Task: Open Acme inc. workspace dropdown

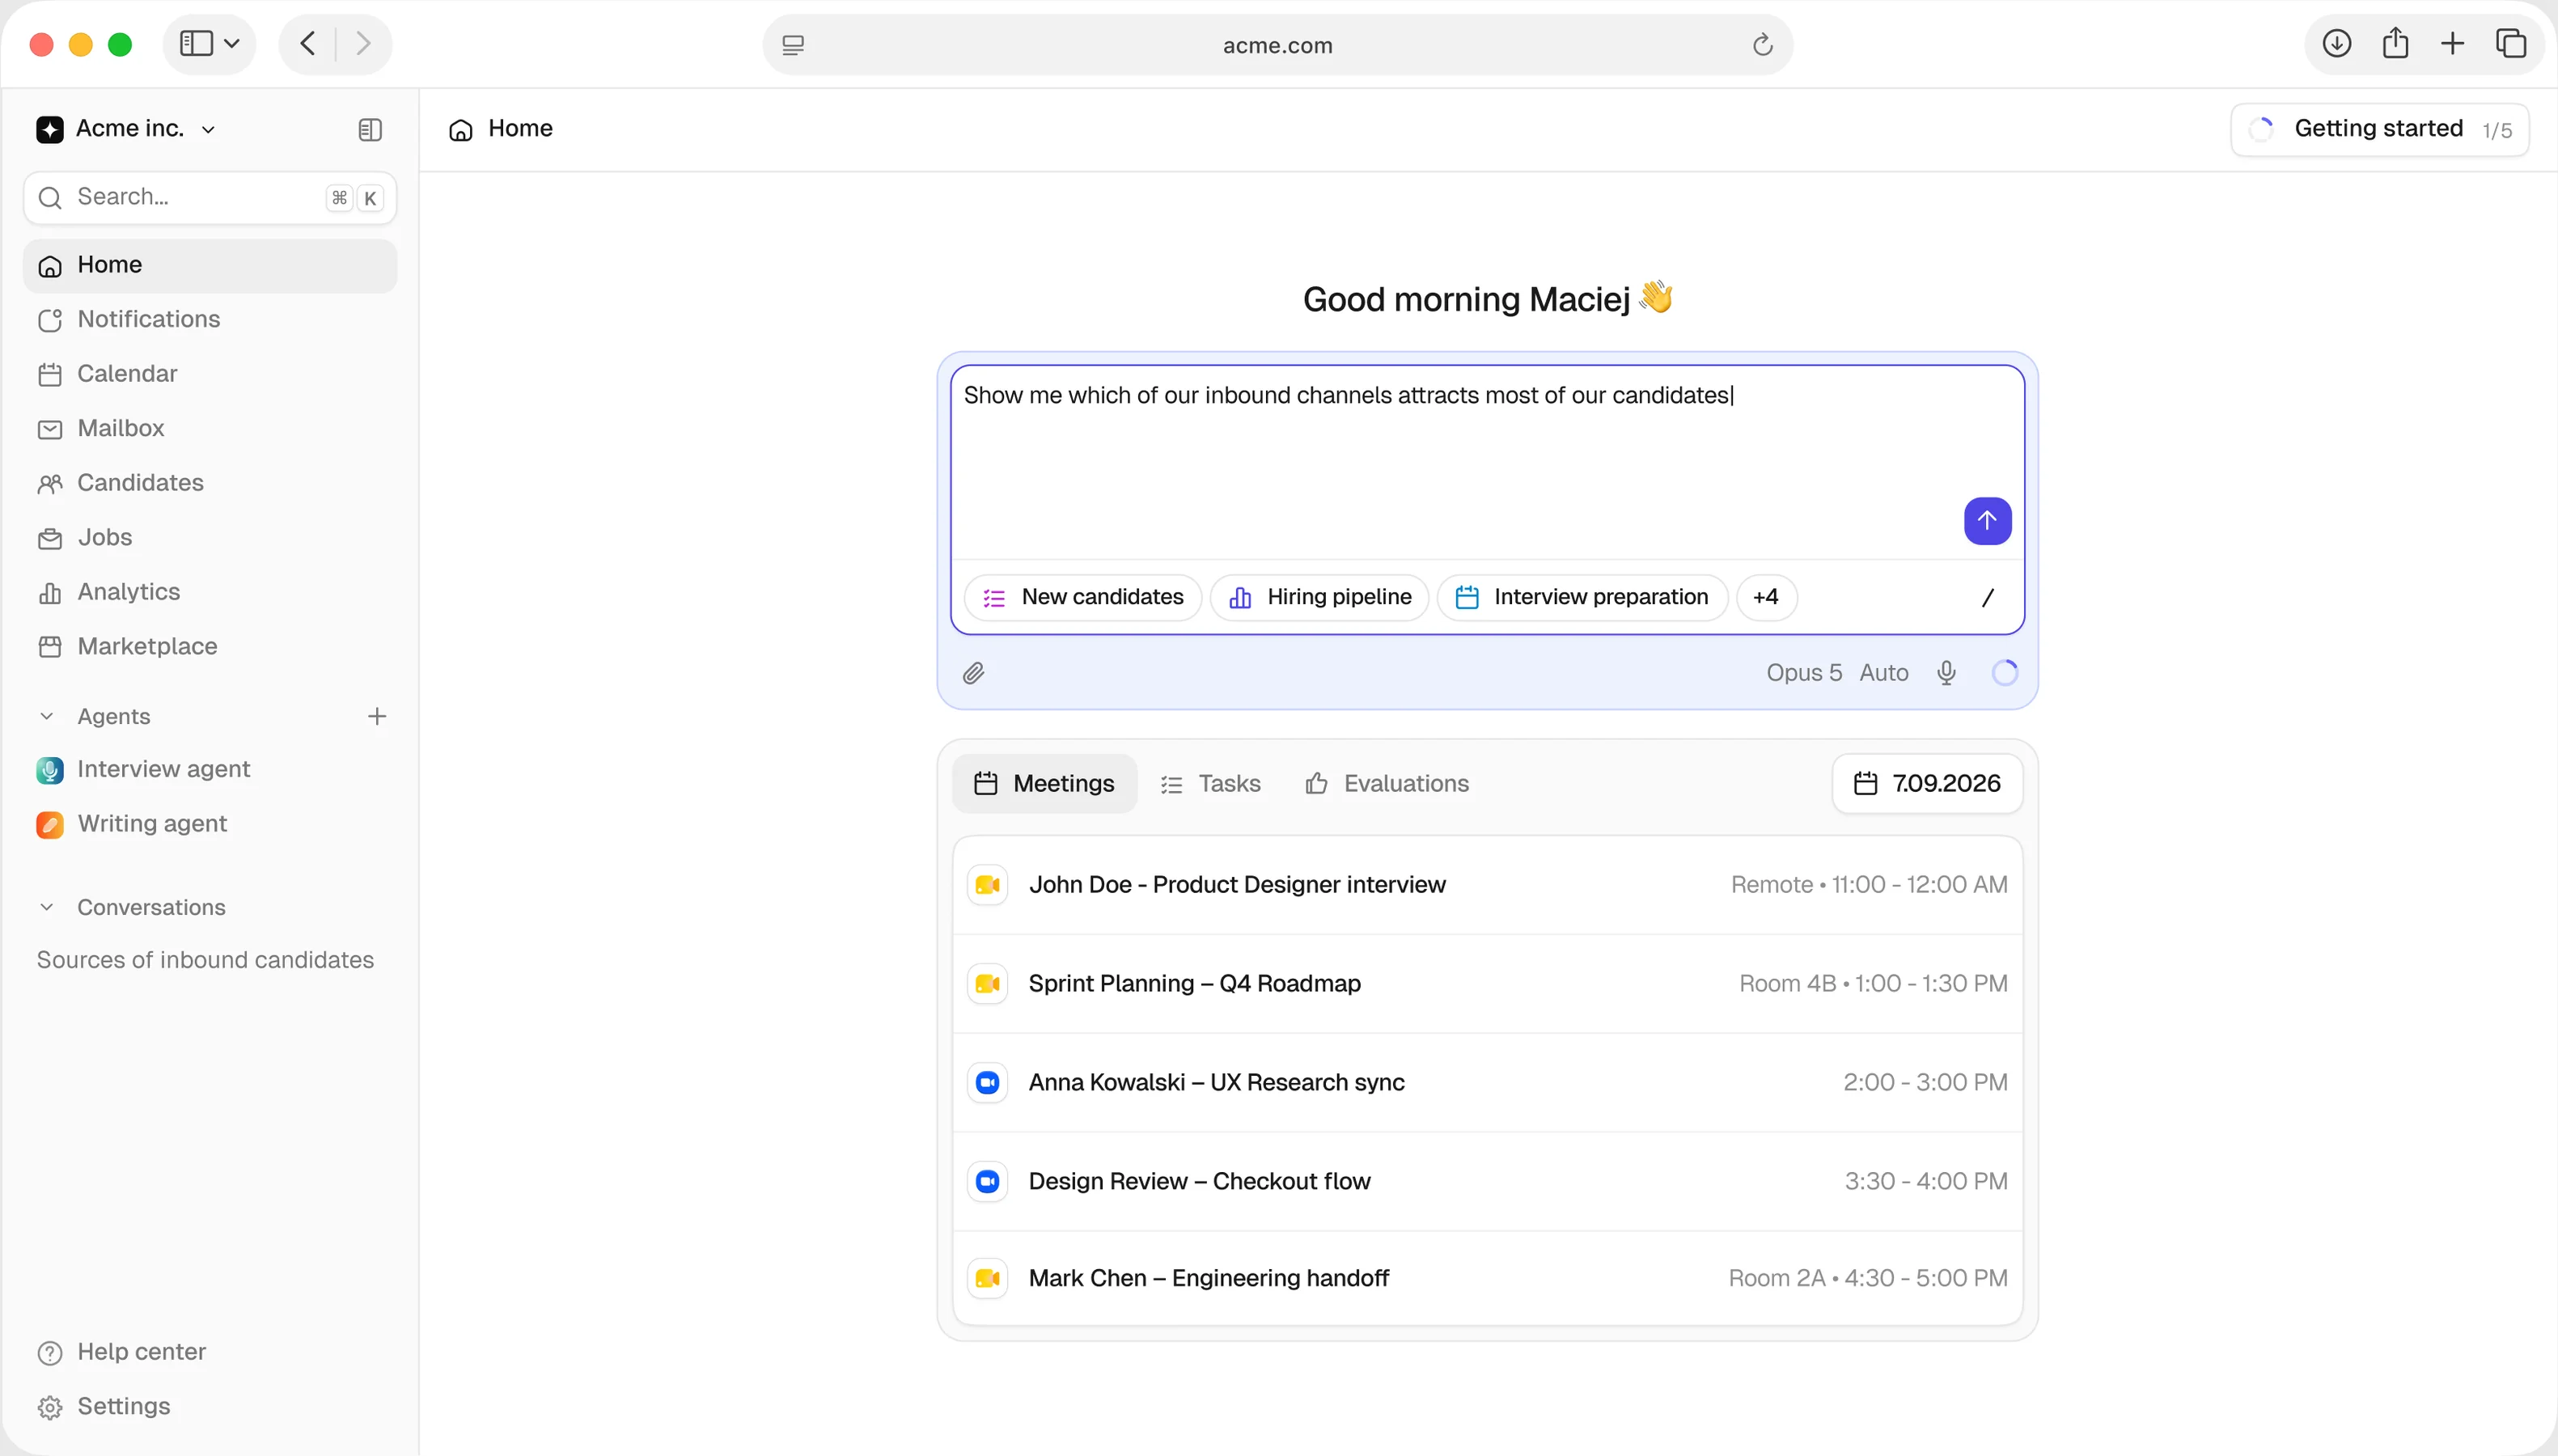Action: [126, 129]
